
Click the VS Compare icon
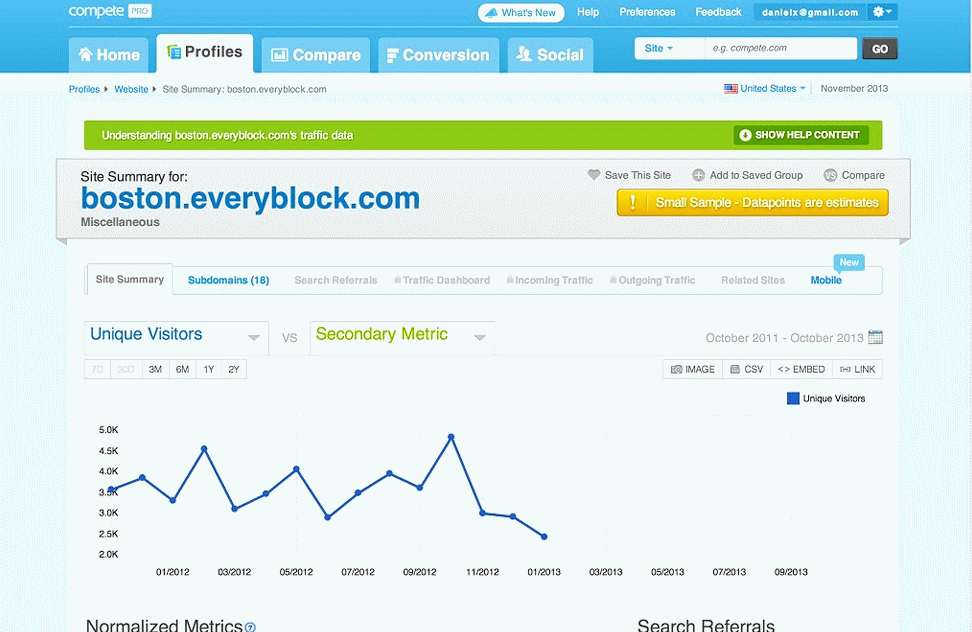831,175
